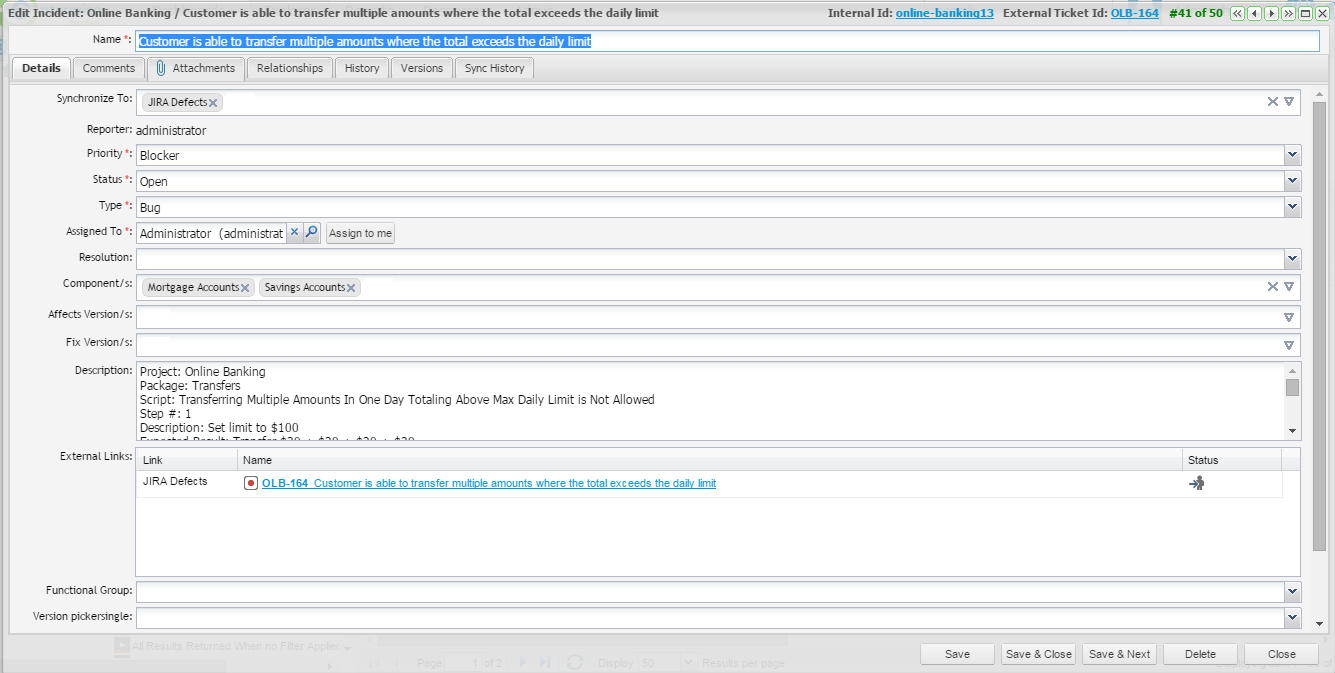The image size is (1335, 673).
Task: Search for a user to assign
Action: [x=311, y=232]
